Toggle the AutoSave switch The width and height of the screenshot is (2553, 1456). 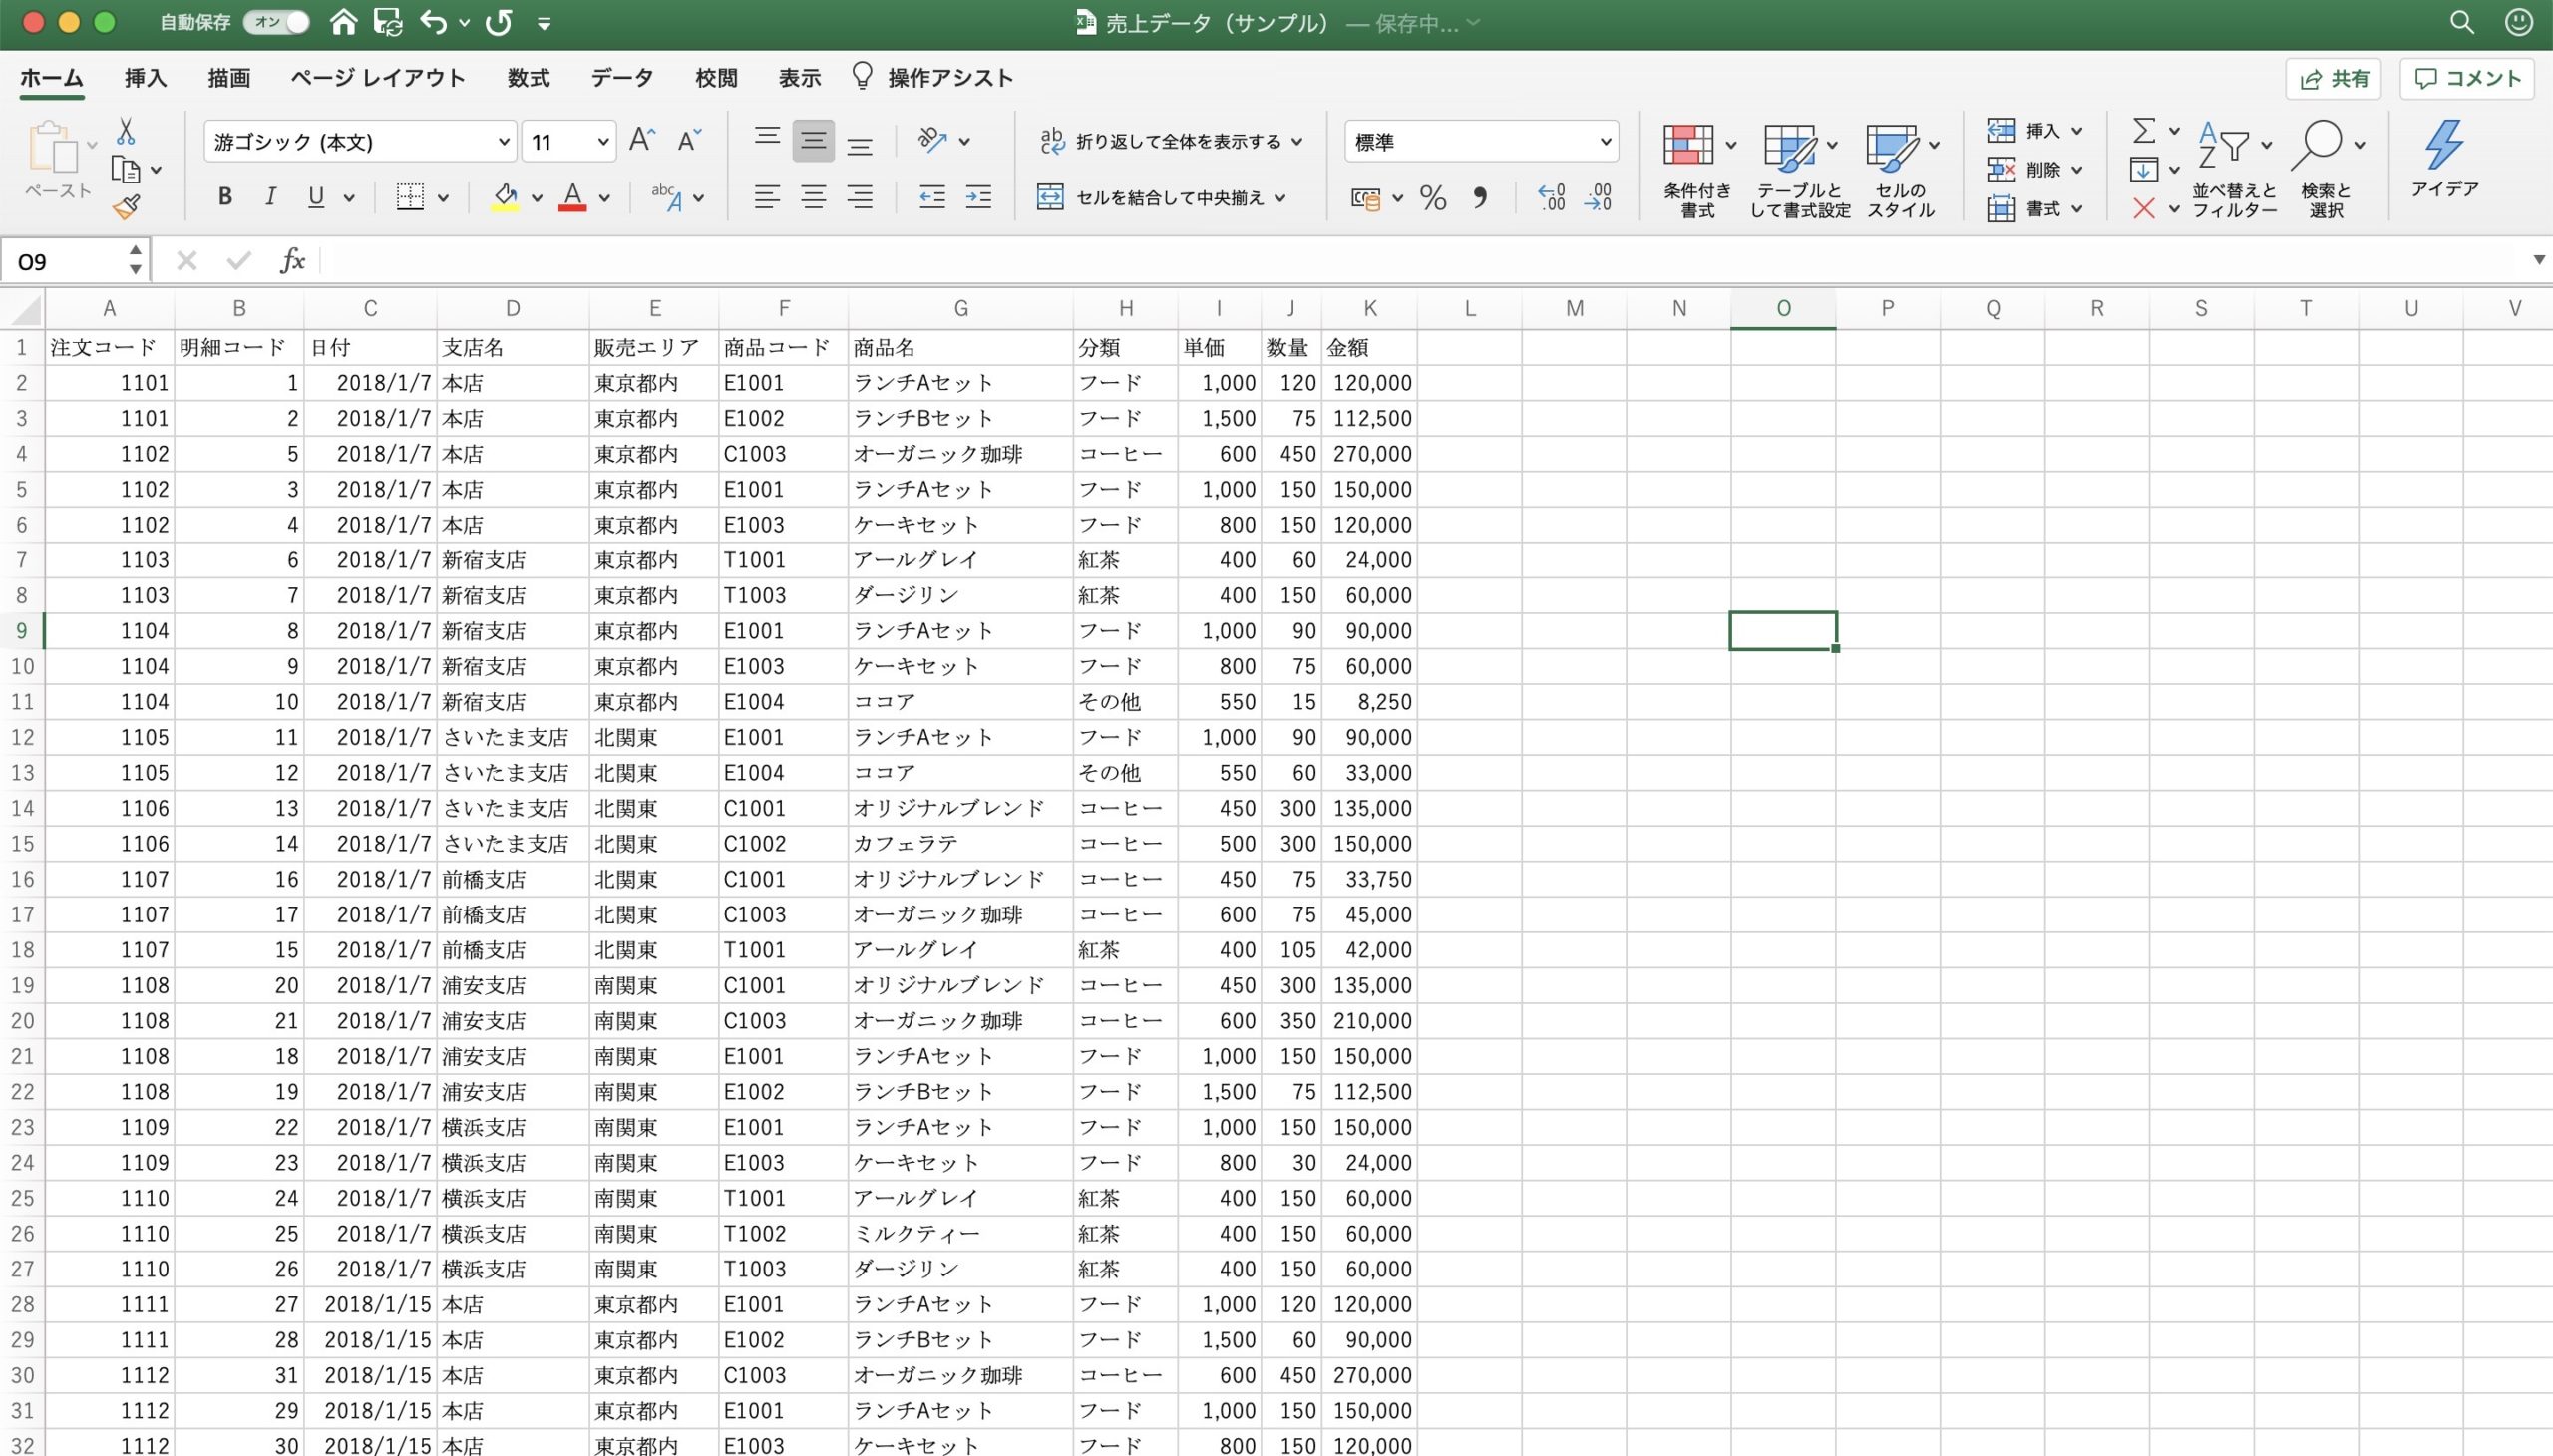pyautogui.click(x=277, y=22)
